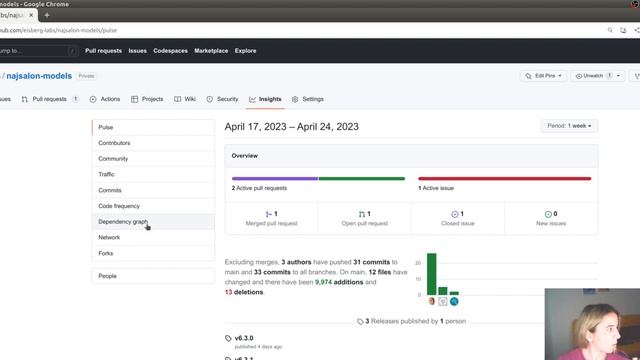Open the Period 1 week dropdown
640x360 pixels.
click(x=569, y=126)
